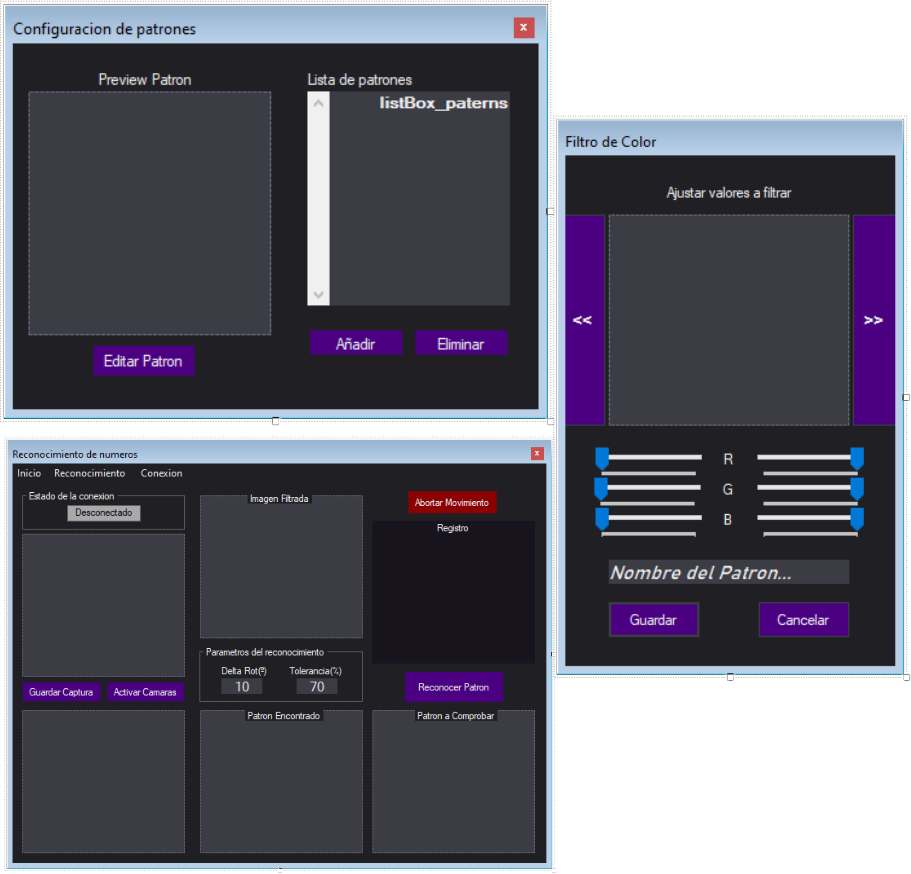Start recognition with Reconocer Patron
911x874 pixels.
click(453, 686)
